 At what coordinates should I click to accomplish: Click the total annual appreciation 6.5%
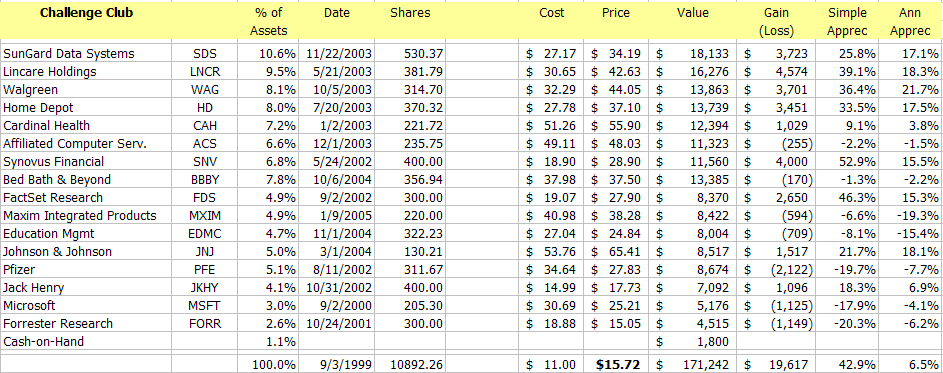(911, 364)
